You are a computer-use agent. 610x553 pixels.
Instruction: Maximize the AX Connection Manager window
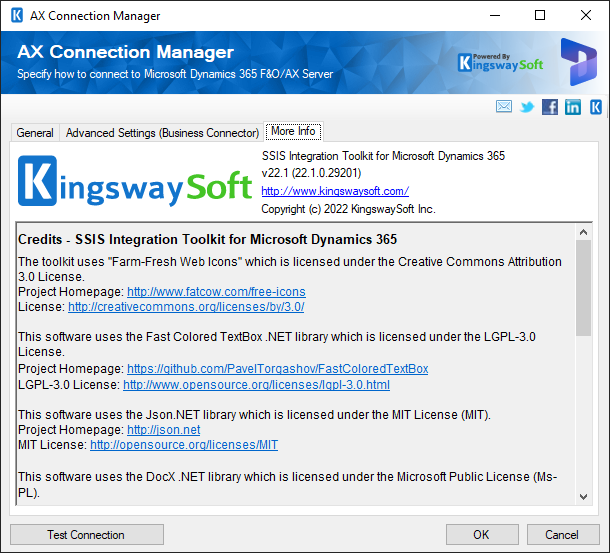coord(540,16)
